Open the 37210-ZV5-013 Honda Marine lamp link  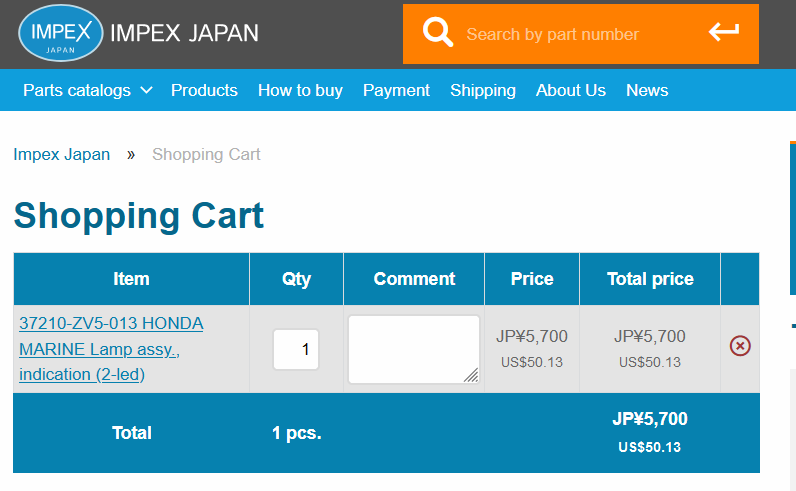pos(111,349)
